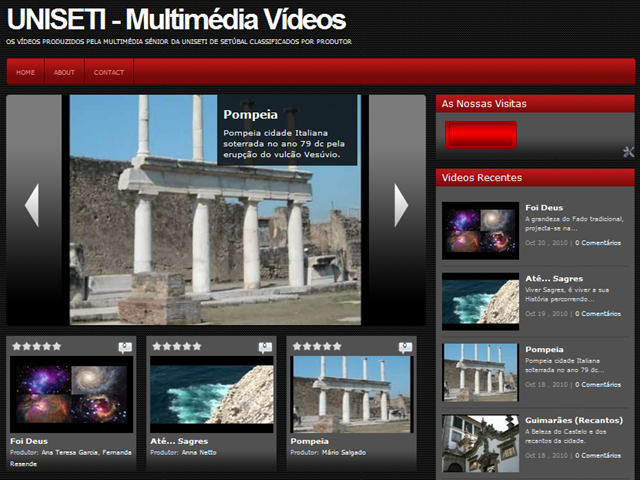Click excerpt 'A Beleza do Castelo e dos'

566,436
